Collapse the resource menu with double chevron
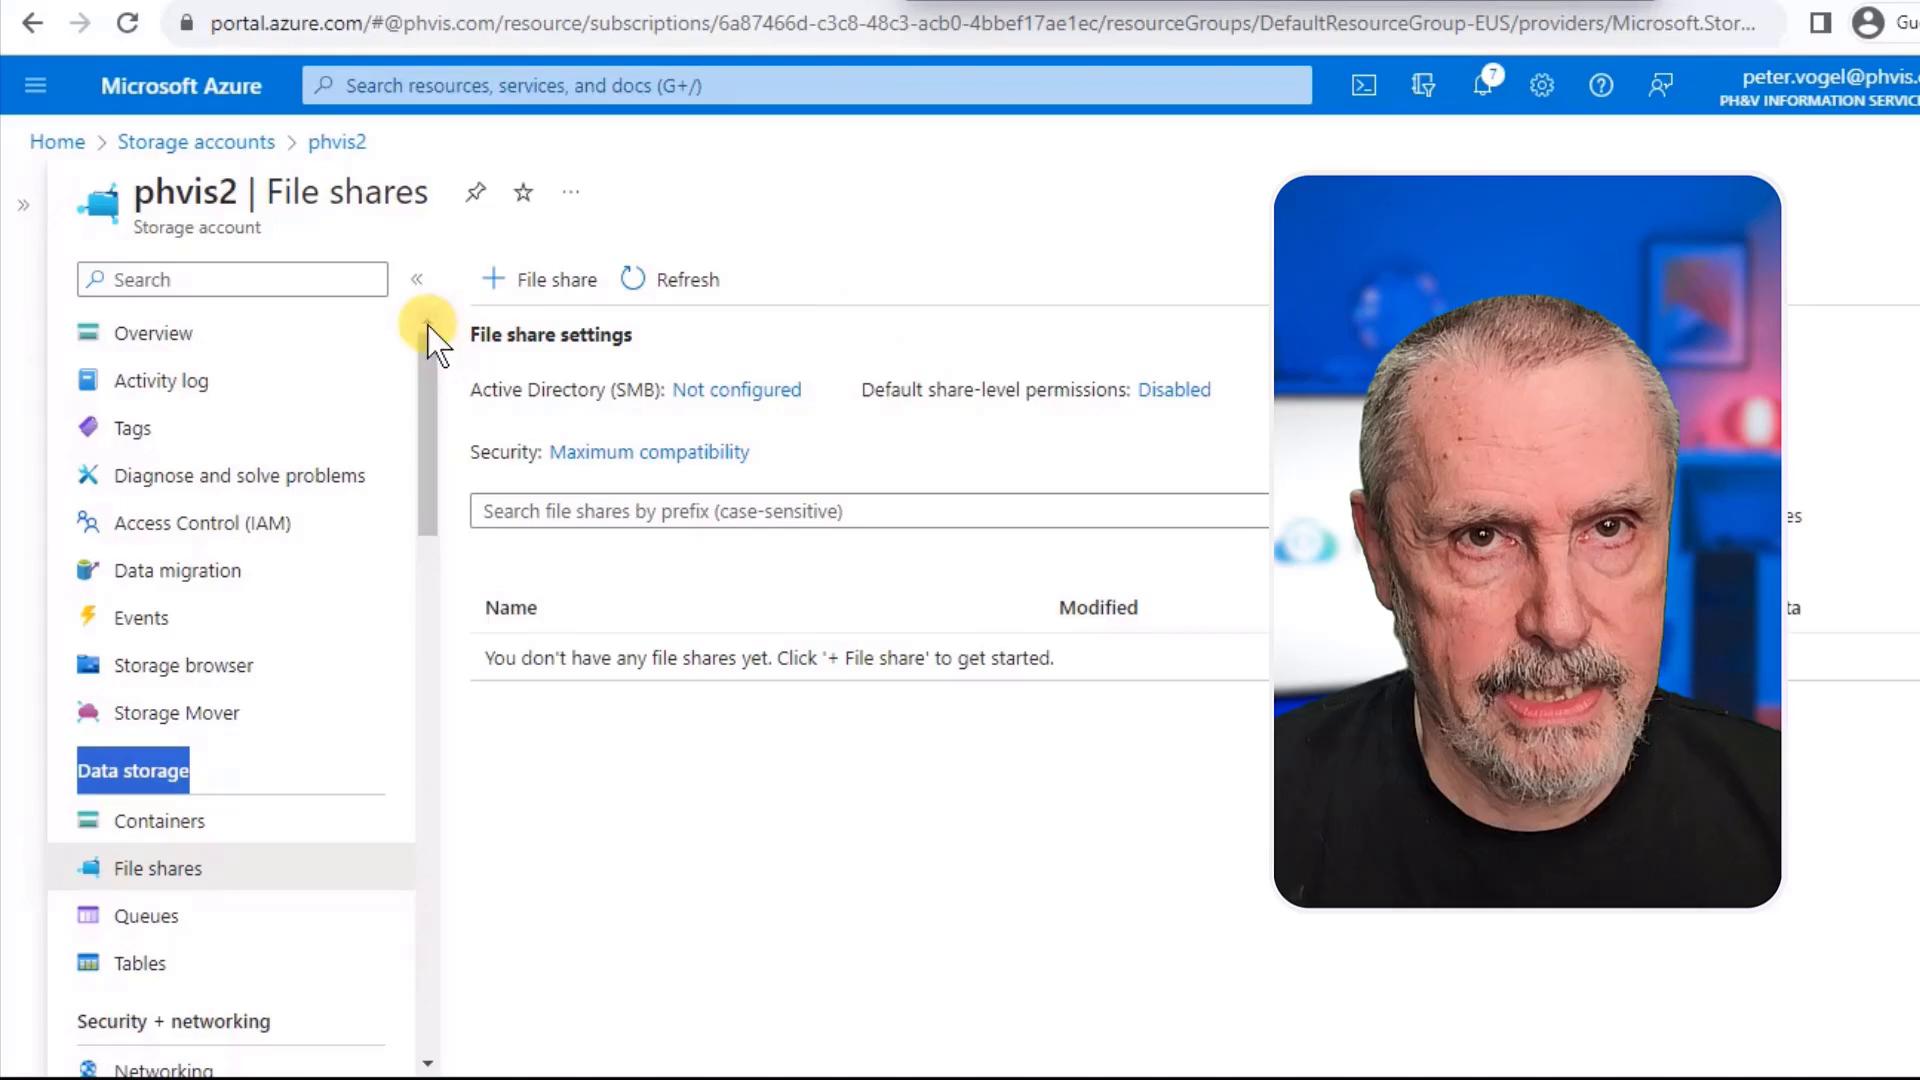The height and width of the screenshot is (1080, 1920). click(x=417, y=279)
